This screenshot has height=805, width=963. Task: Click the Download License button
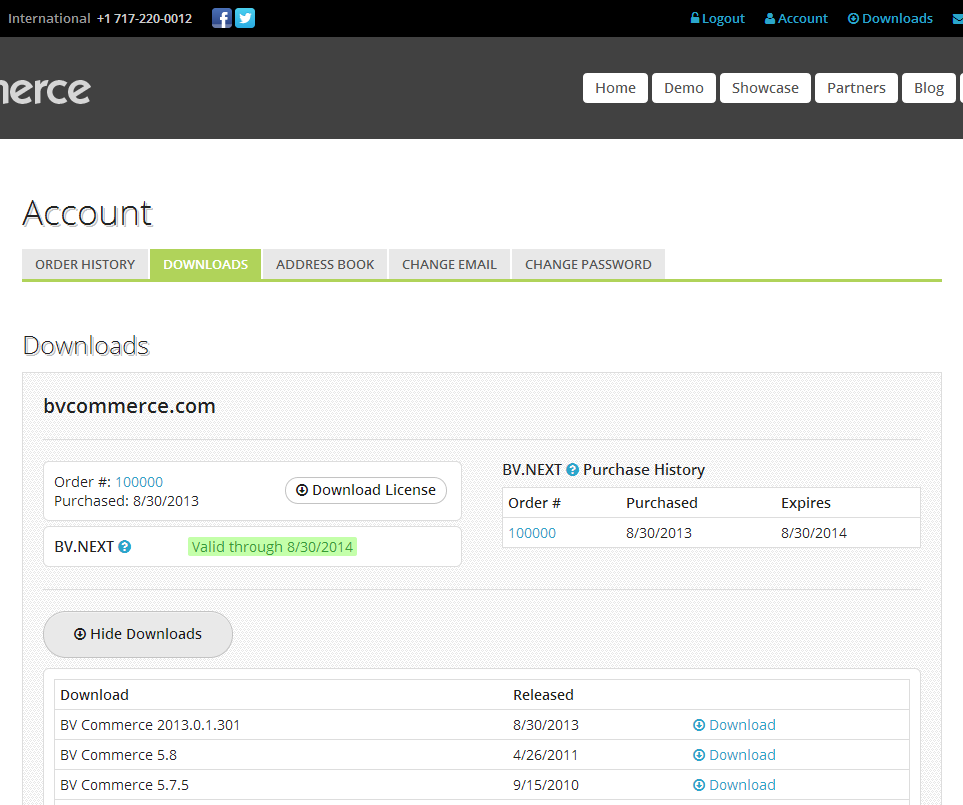pyautogui.click(x=366, y=490)
